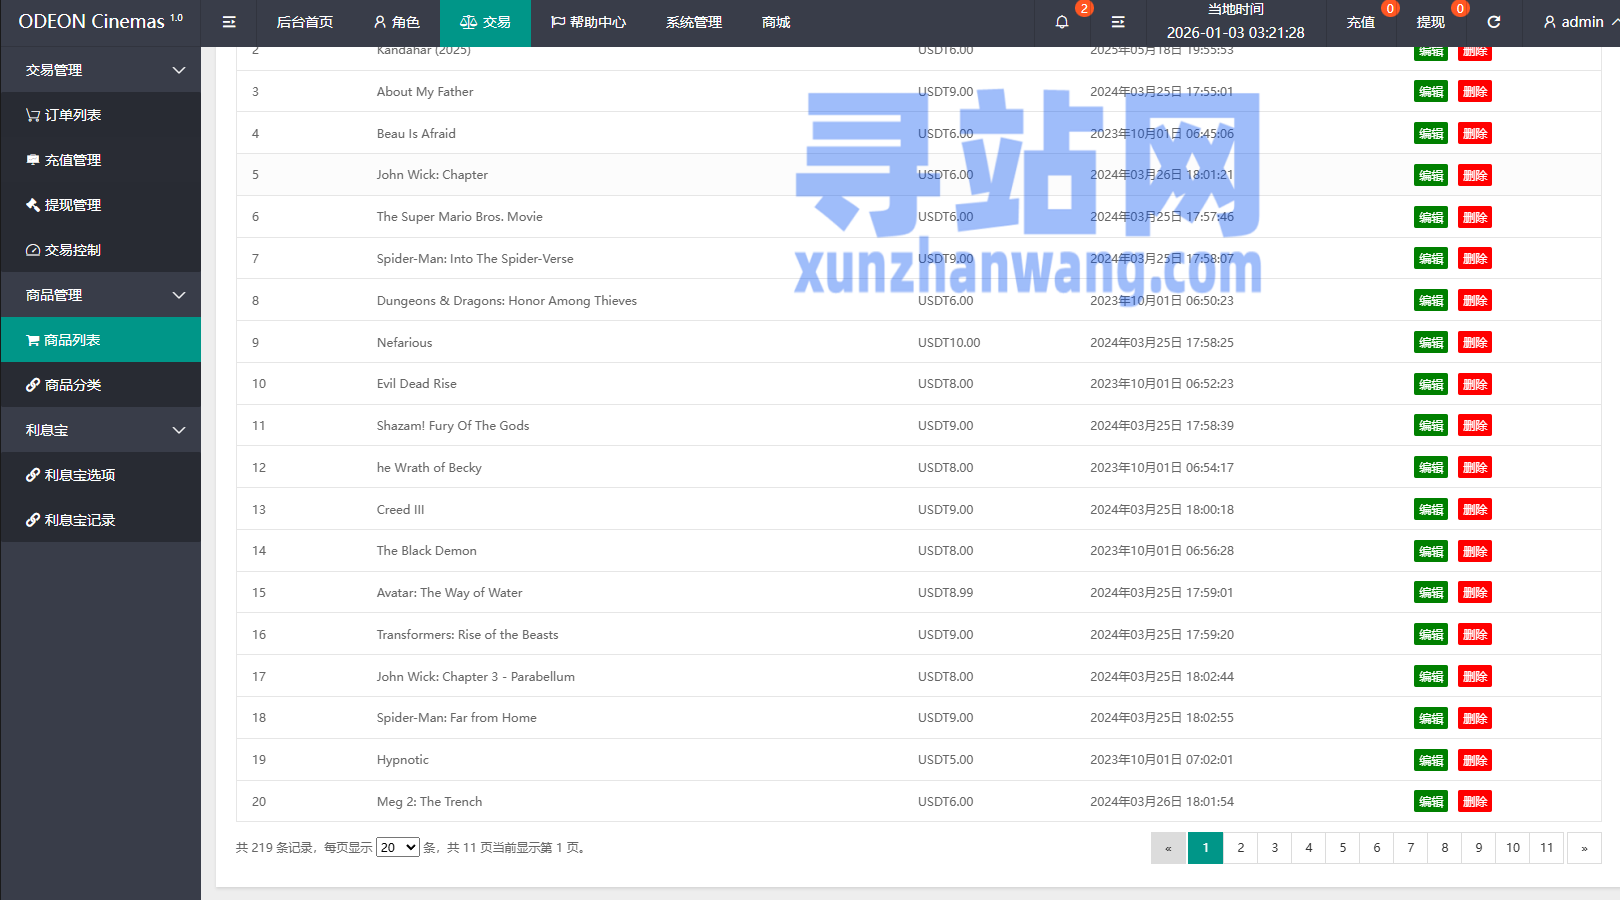
Task: Open 充值管理 in the sidebar
Action: (72, 160)
